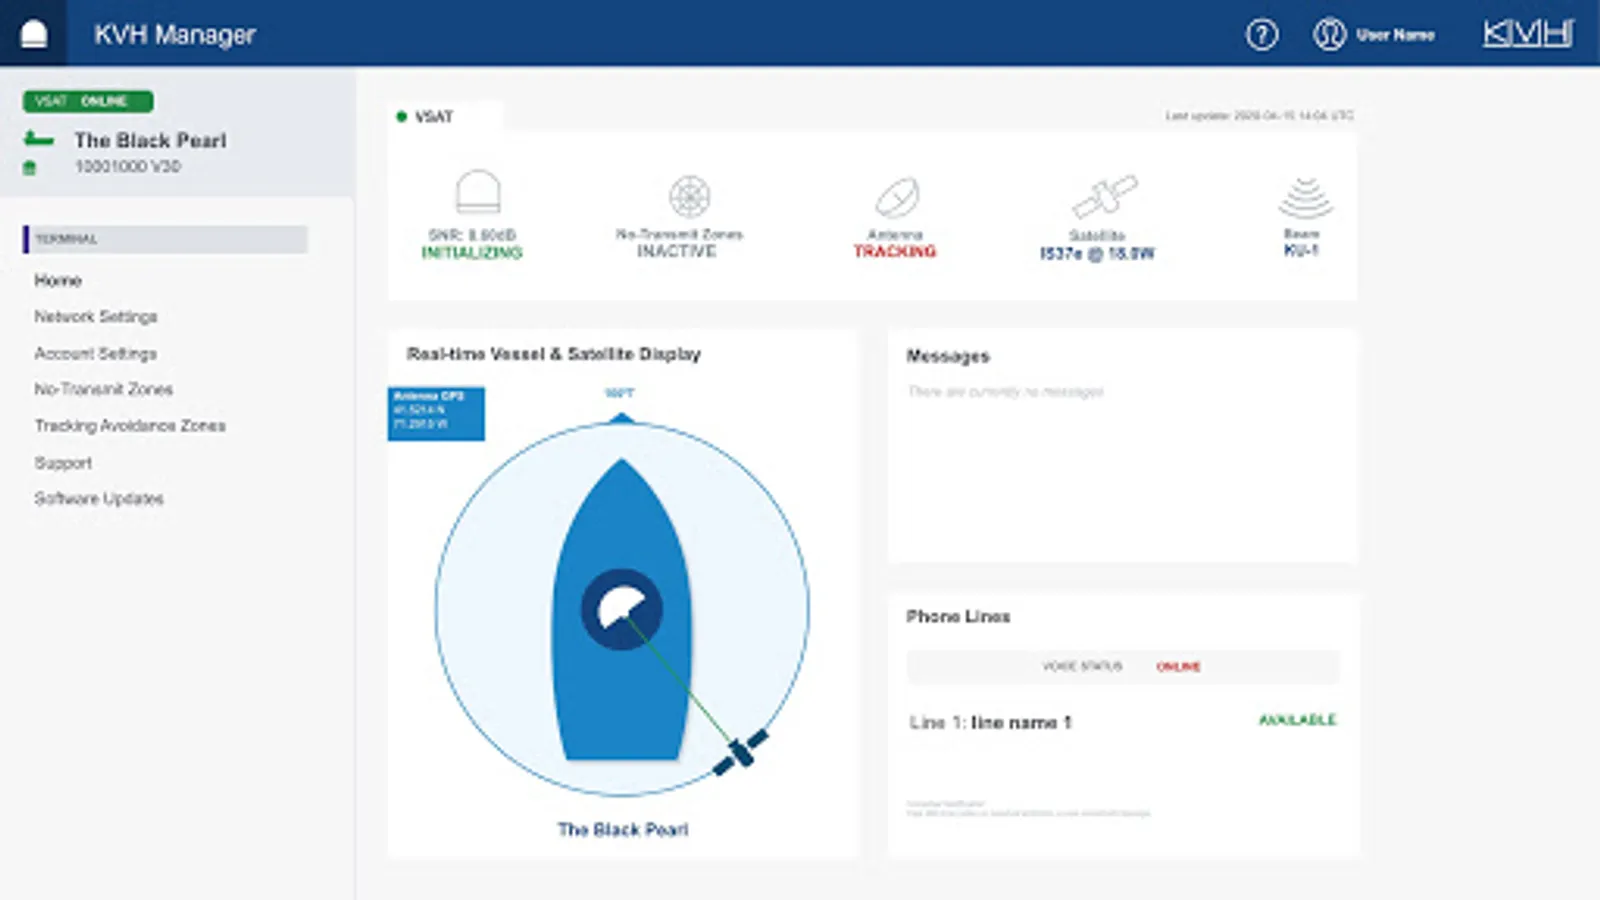Open Network Settings

96,317
